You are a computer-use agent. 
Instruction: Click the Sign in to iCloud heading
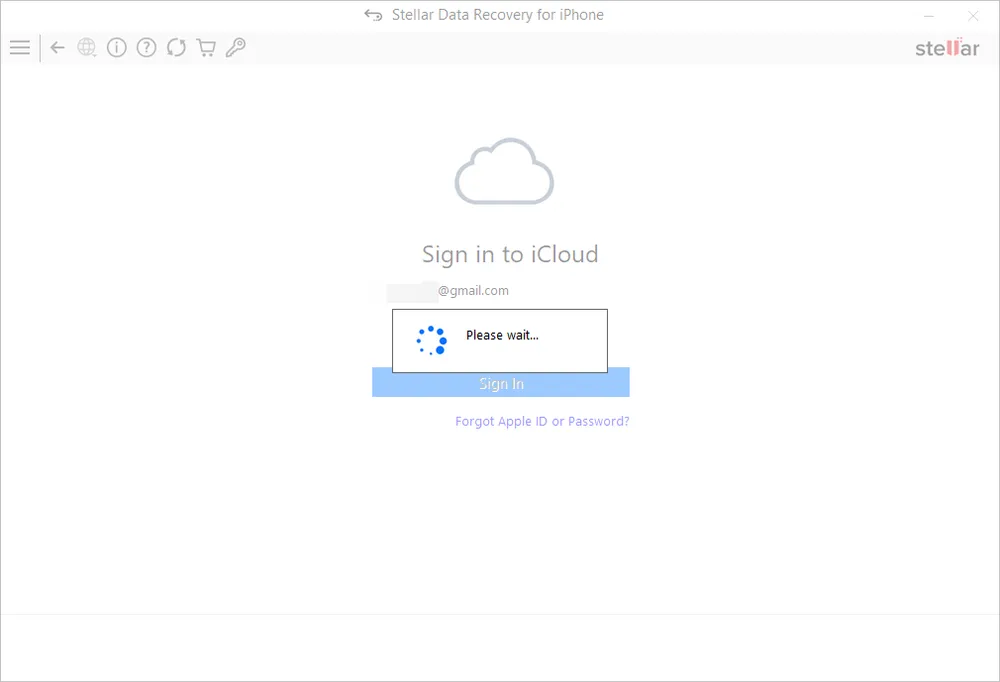tap(510, 255)
